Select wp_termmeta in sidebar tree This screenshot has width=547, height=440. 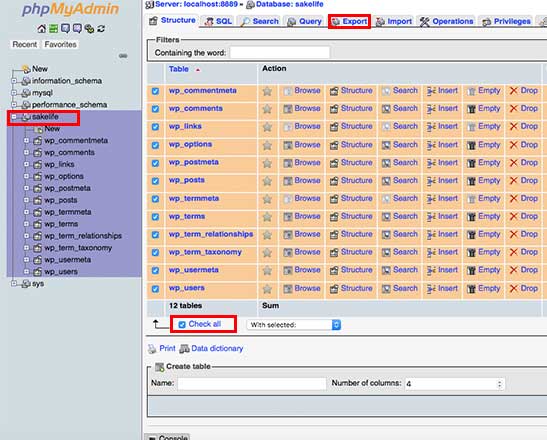pyautogui.click(x=68, y=212)
